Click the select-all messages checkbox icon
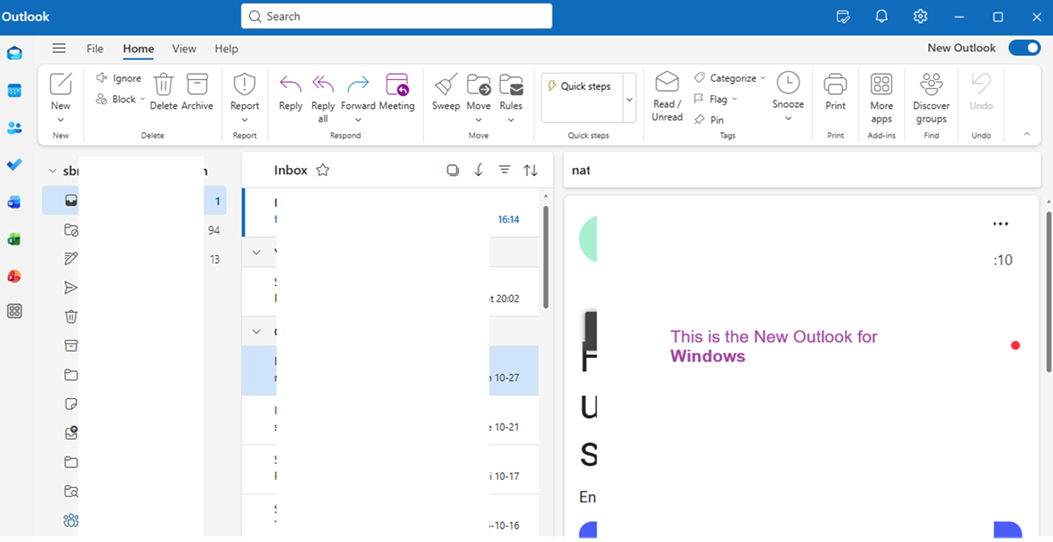Image resolution: width=1053 pixels, height=542 pixels. tap(453, 171)
